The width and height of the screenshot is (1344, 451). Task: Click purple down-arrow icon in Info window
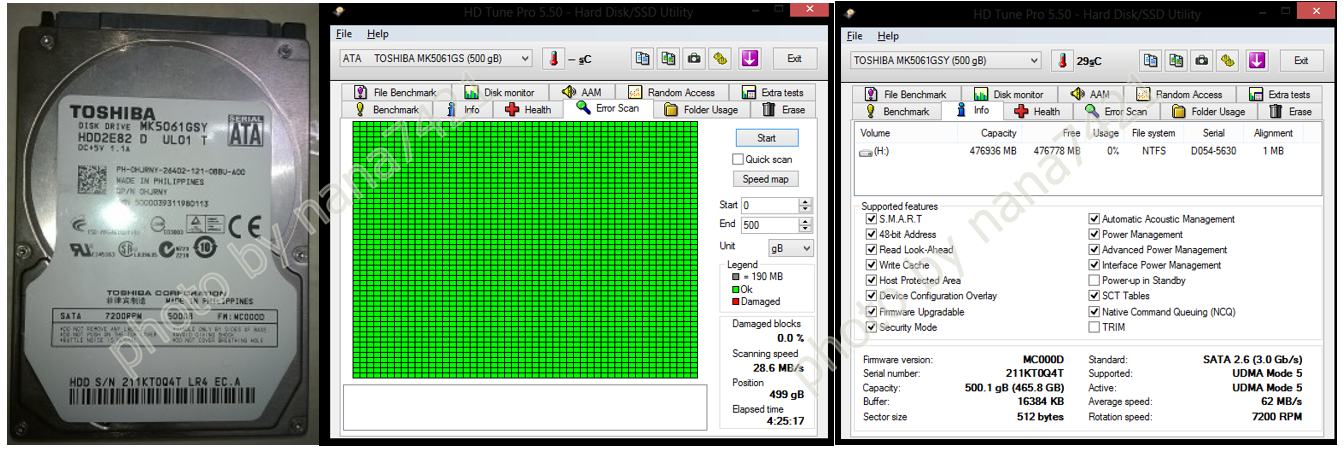pyautogui.click(x=1257, y=60)
